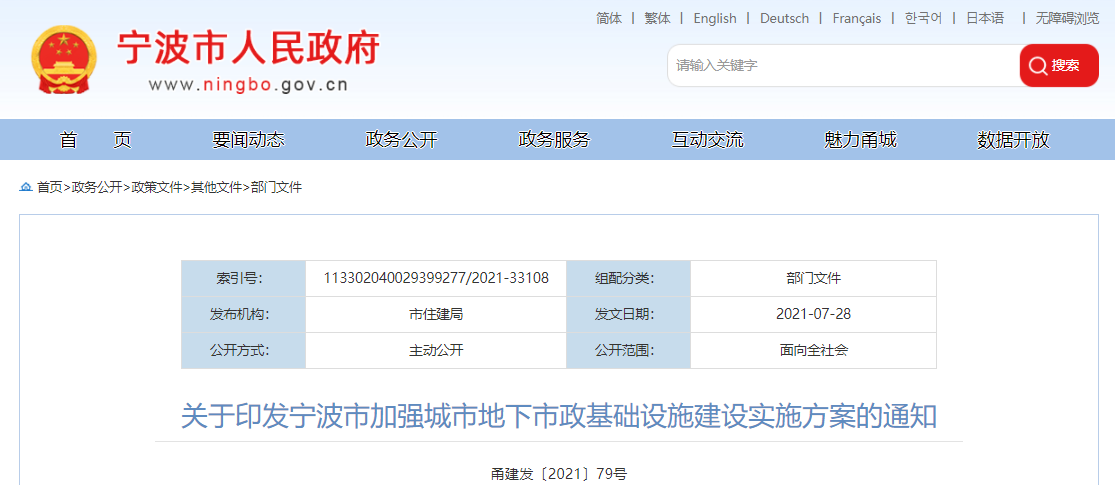1115x485 pixels.
Task: Click the 索引号 label cell
Action: pyautogui.click(x=243, y=278)
